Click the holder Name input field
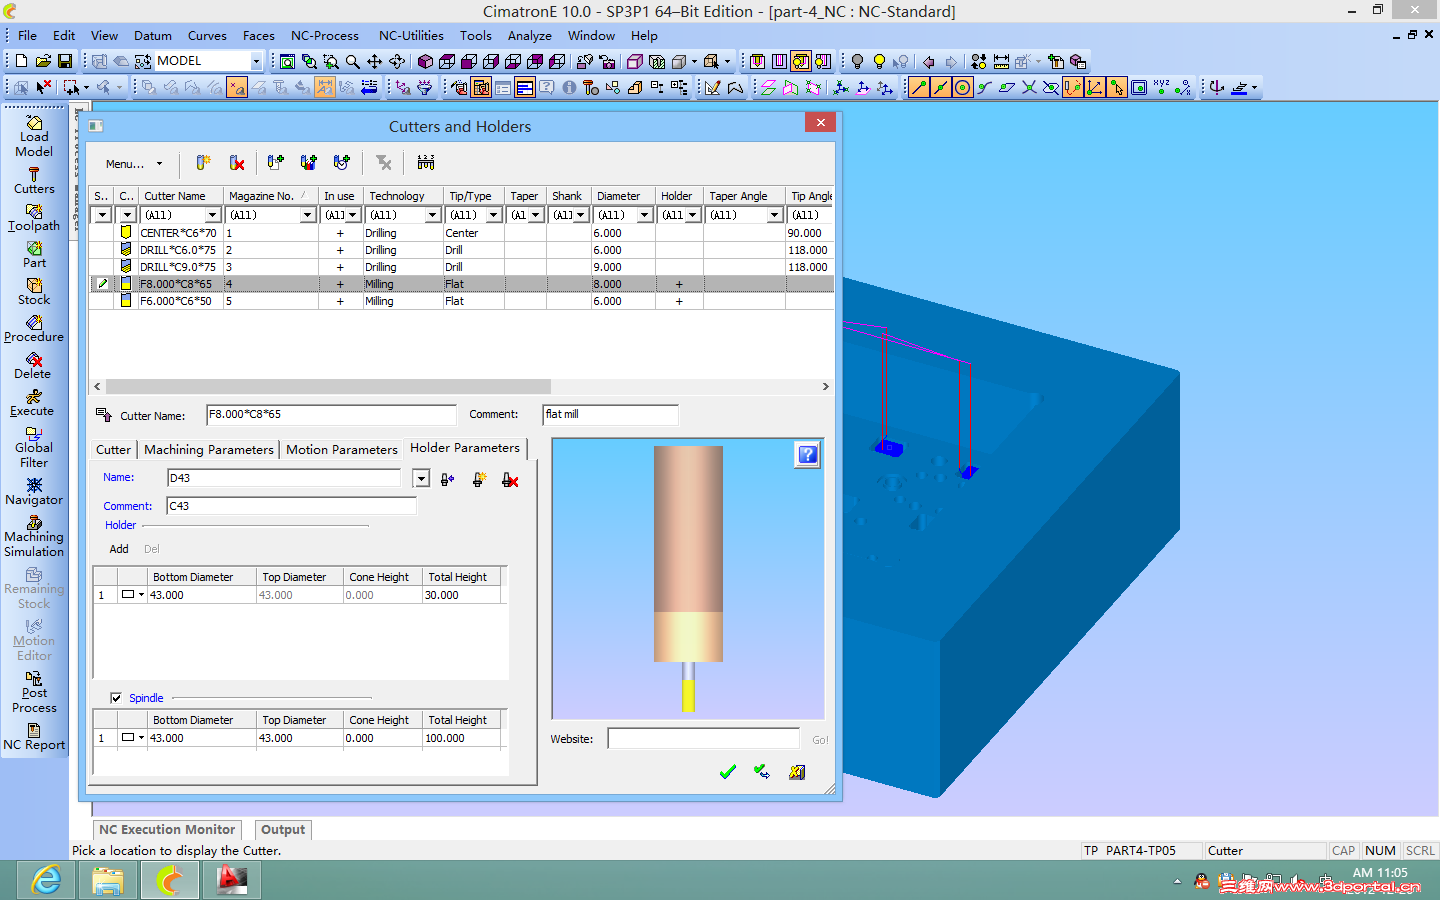This screenshot has height=900, width=1440. coord(285,478)
